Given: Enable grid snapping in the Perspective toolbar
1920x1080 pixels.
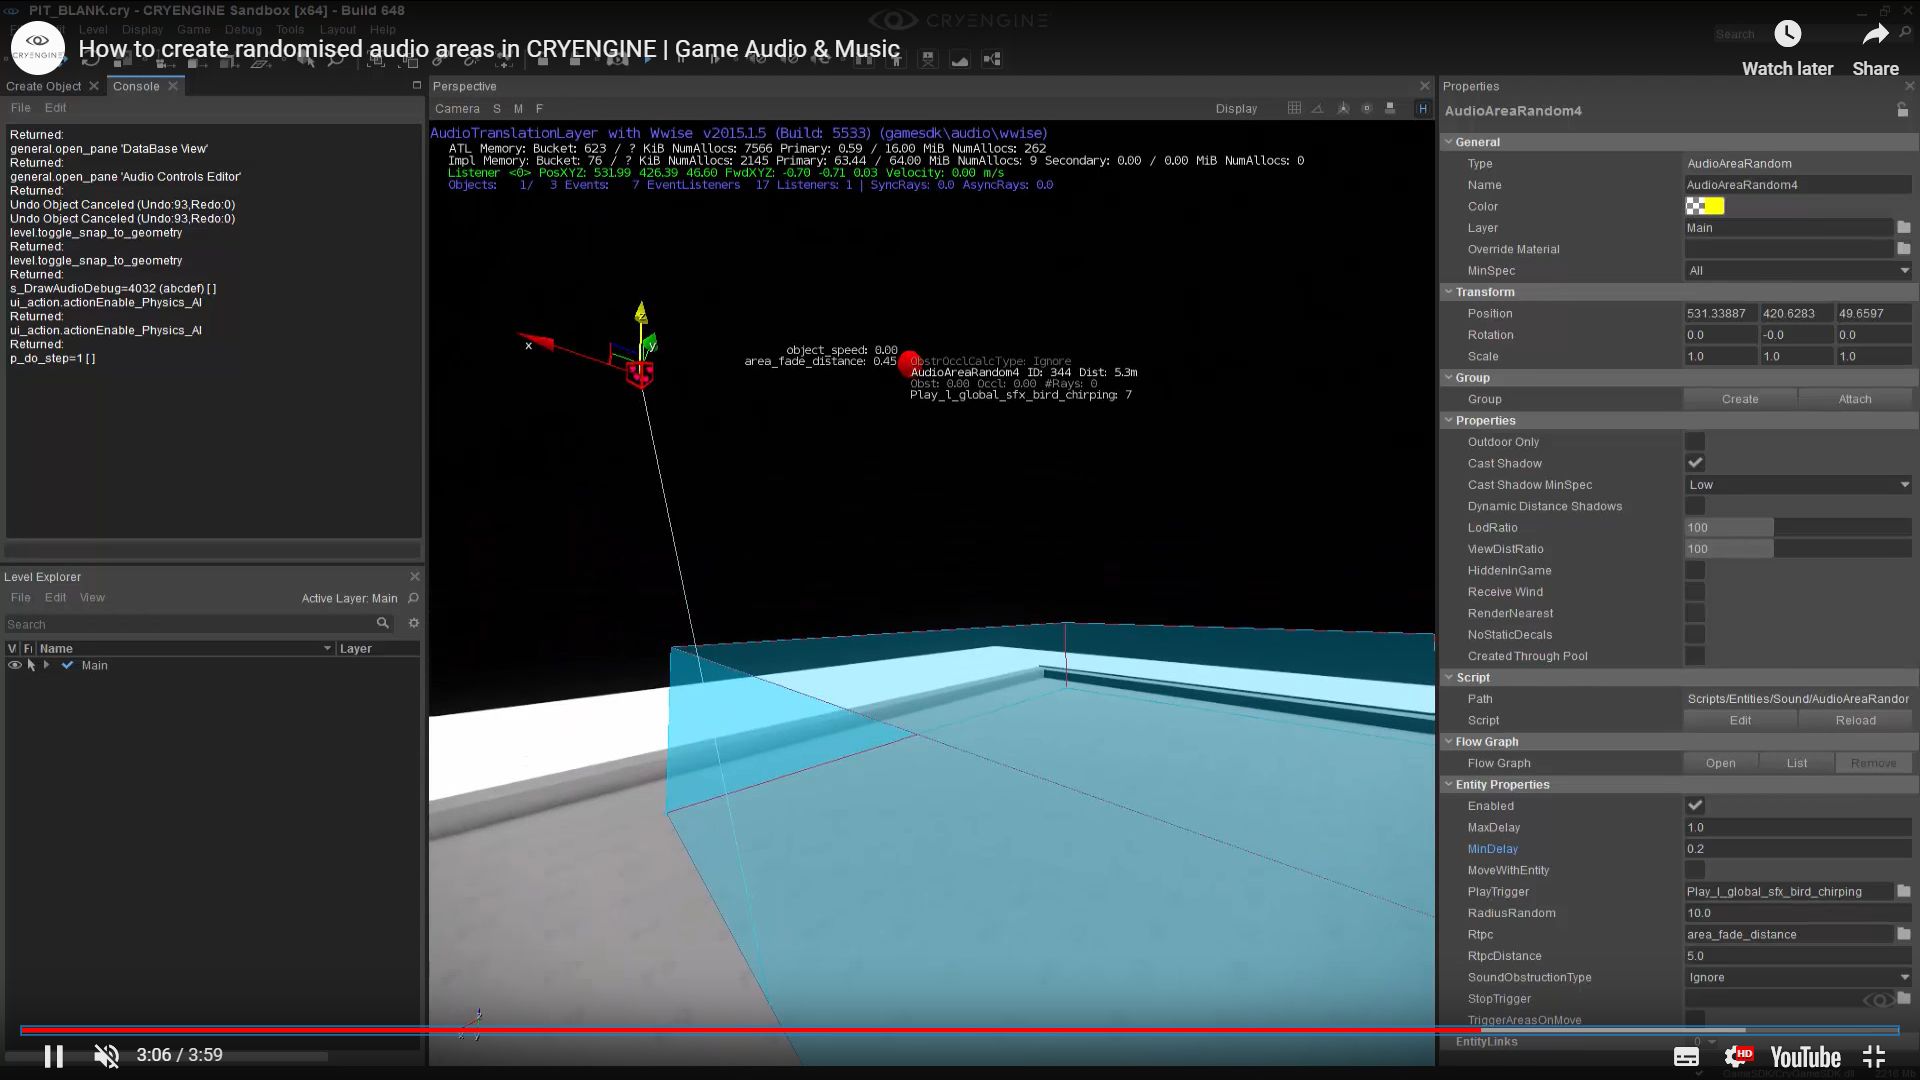Looking at the screenshot, I should point(1294,108).
